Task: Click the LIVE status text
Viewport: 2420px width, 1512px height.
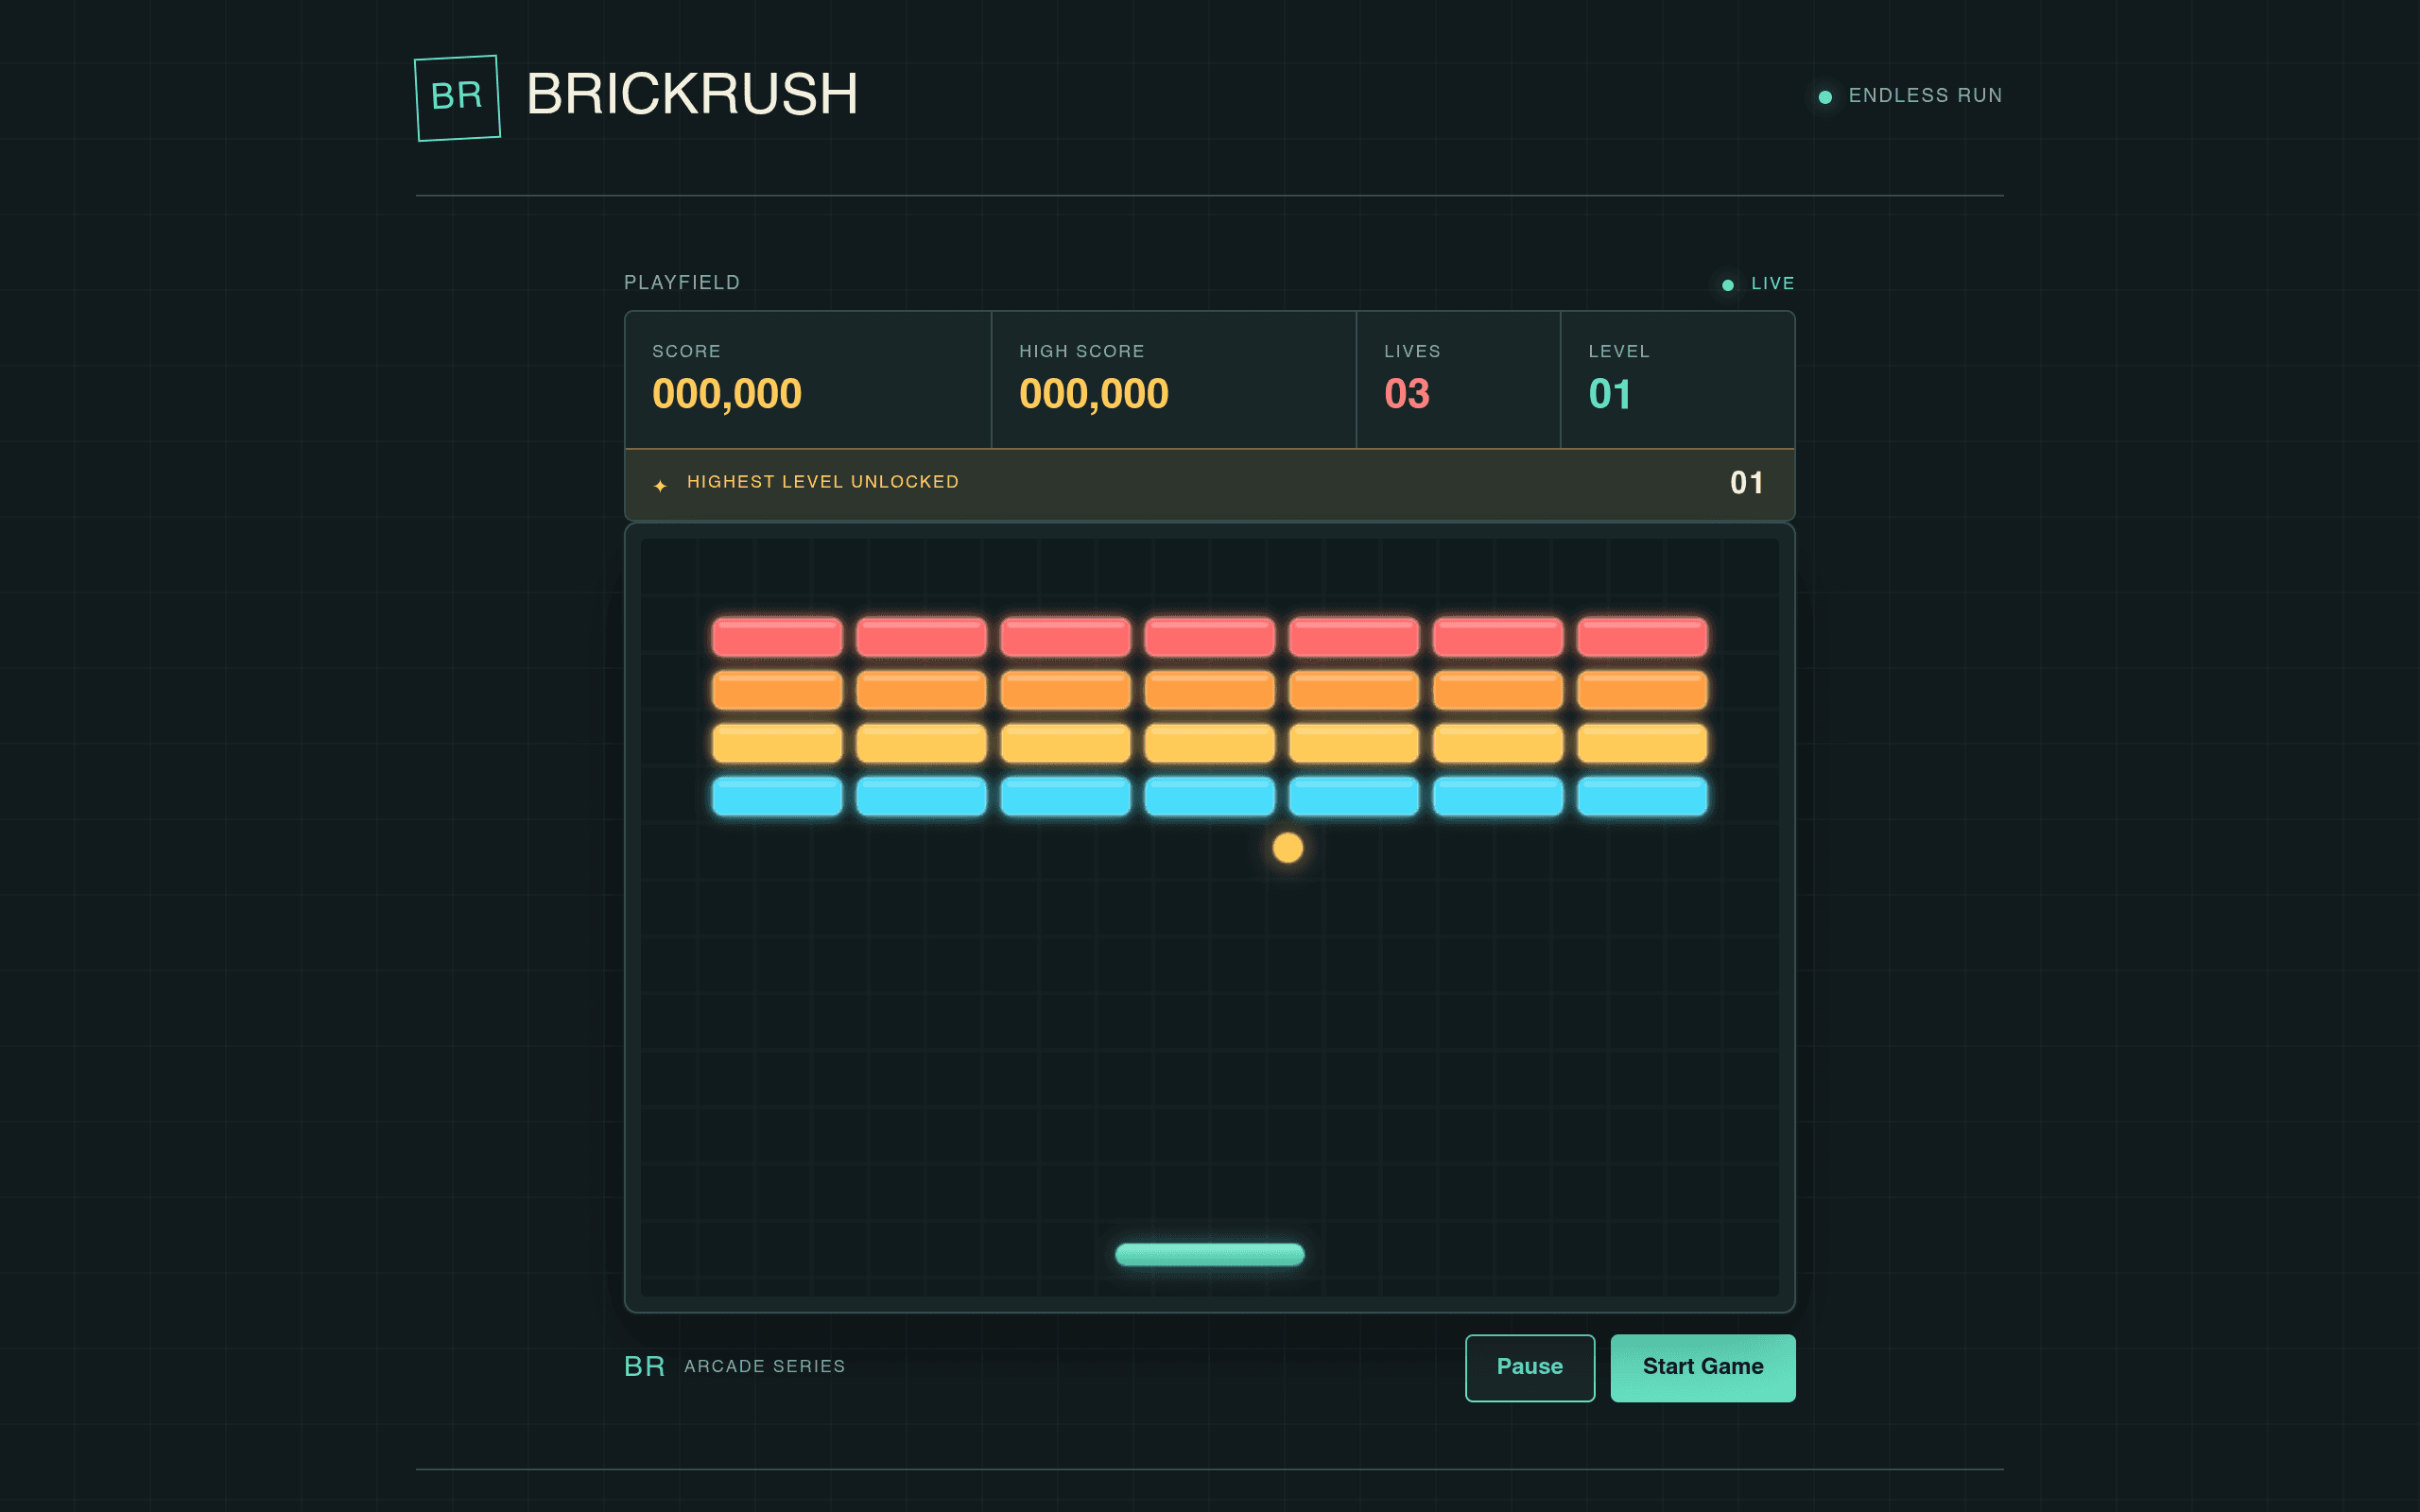Action: coord(1773,284)
